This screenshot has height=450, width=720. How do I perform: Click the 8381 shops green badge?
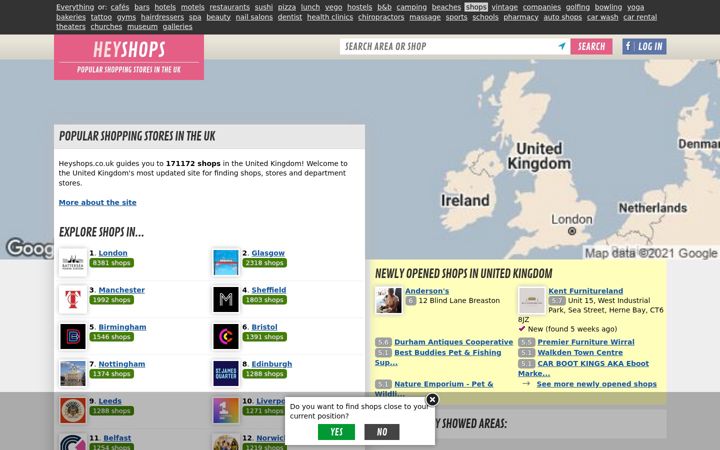(x=112, y=263)
